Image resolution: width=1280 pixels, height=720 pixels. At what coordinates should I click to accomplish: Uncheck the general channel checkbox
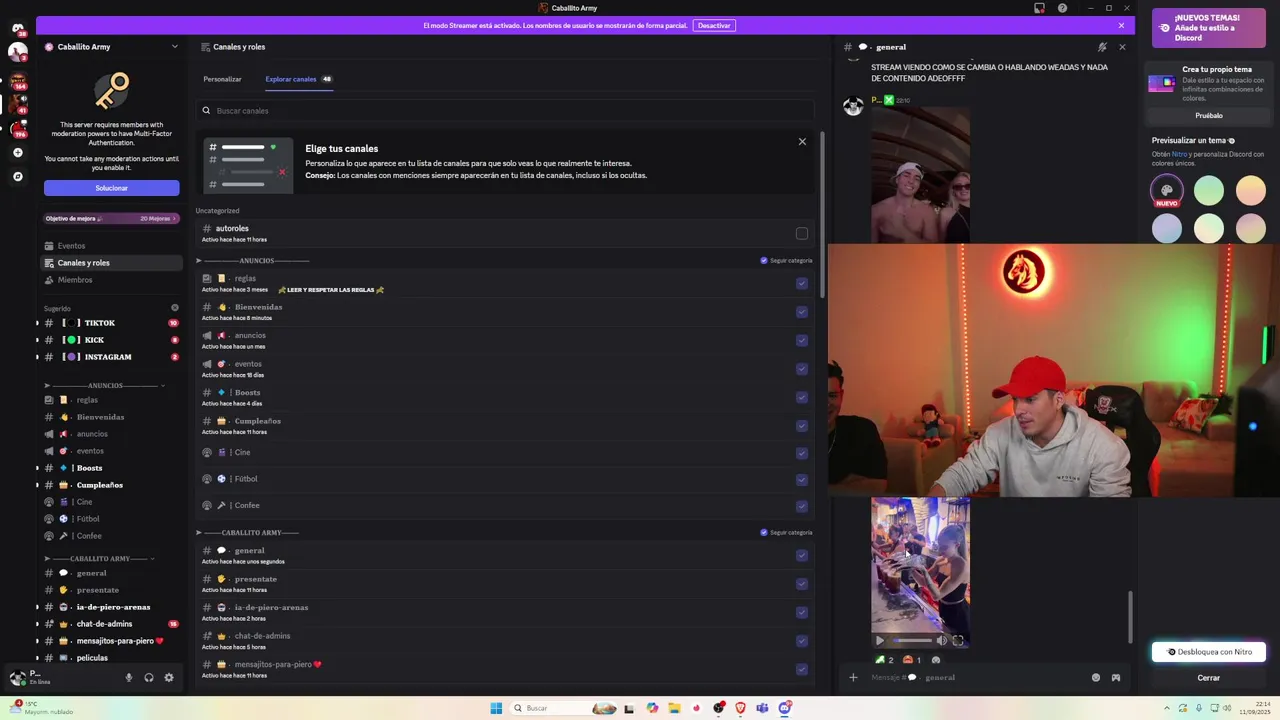click(x=802, y=555)
